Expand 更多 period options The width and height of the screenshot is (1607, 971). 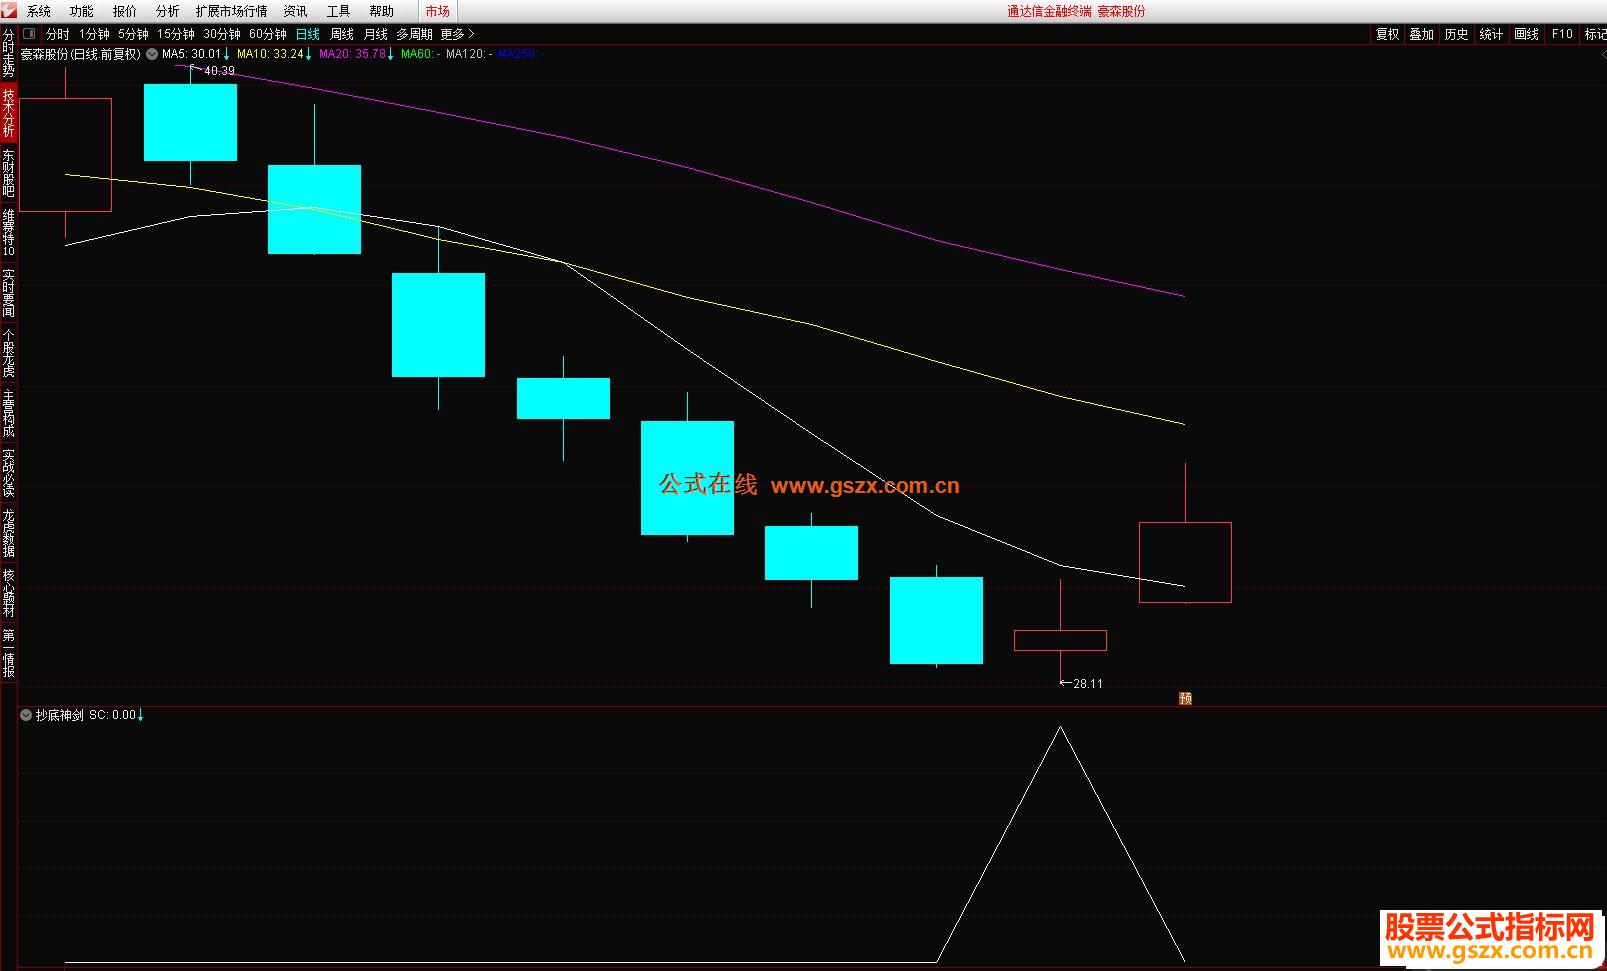pyautogui.click(x=457, y=34)
